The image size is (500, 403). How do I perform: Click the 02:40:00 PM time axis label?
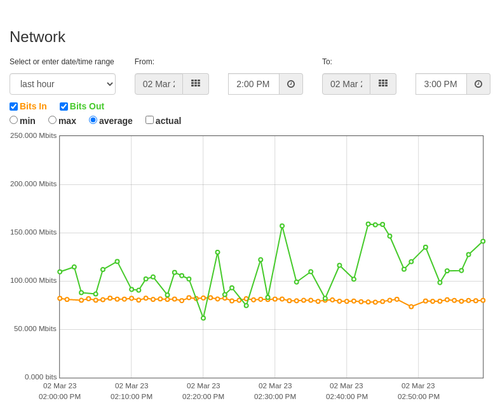[x=347, y=397]
